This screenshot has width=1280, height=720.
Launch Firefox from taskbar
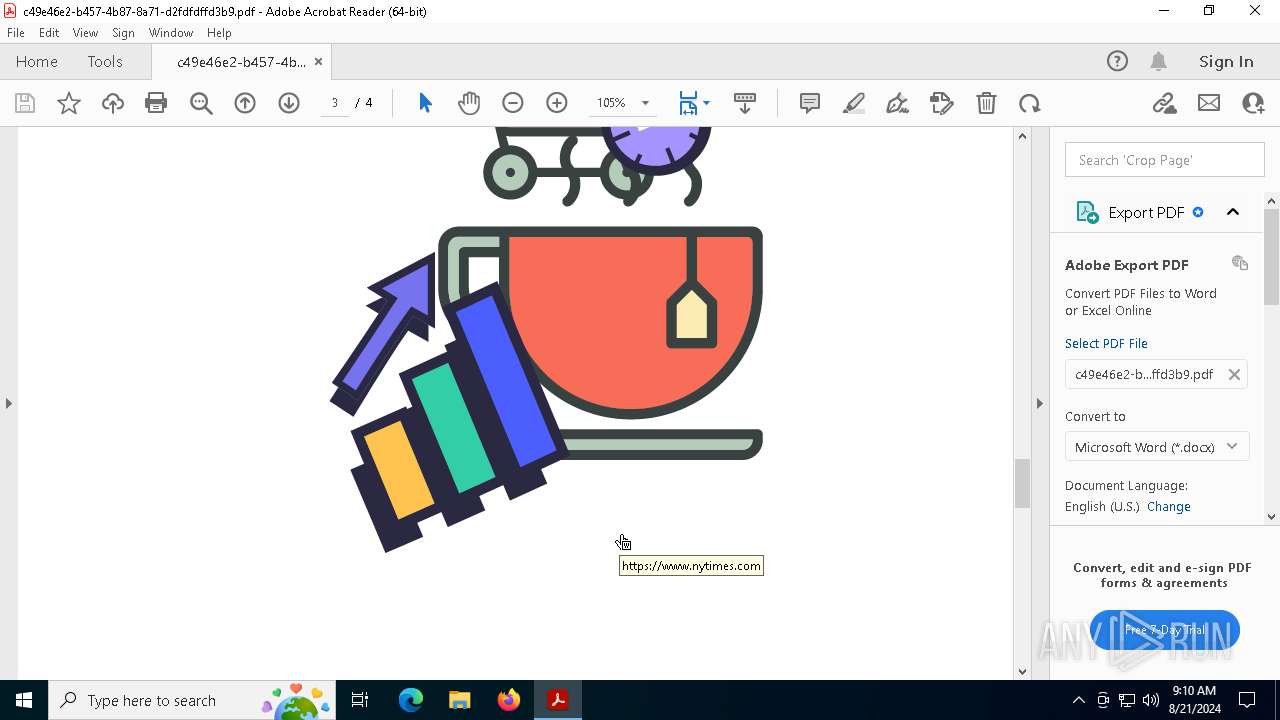[x=509, y=700]
